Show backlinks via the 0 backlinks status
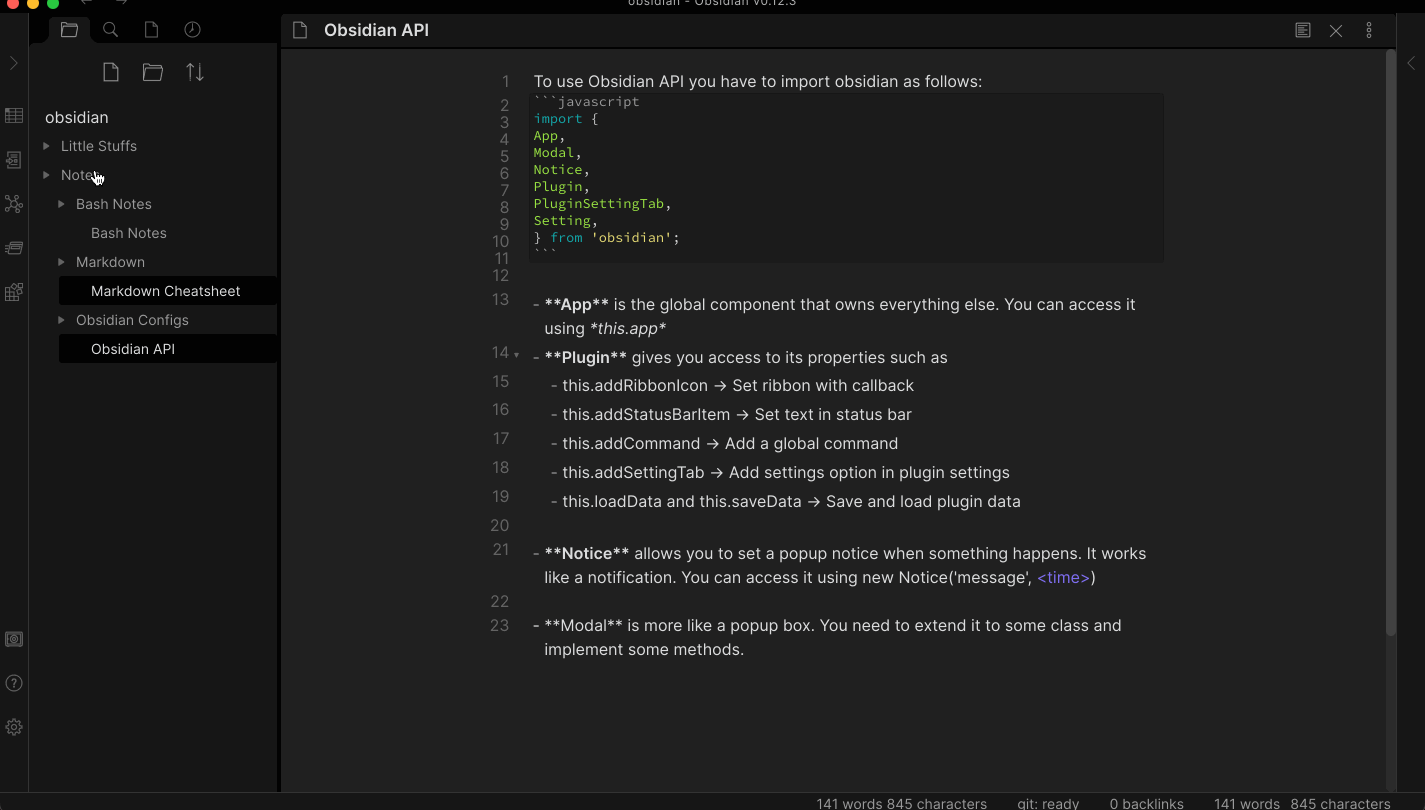 [x=1146, y=803]
